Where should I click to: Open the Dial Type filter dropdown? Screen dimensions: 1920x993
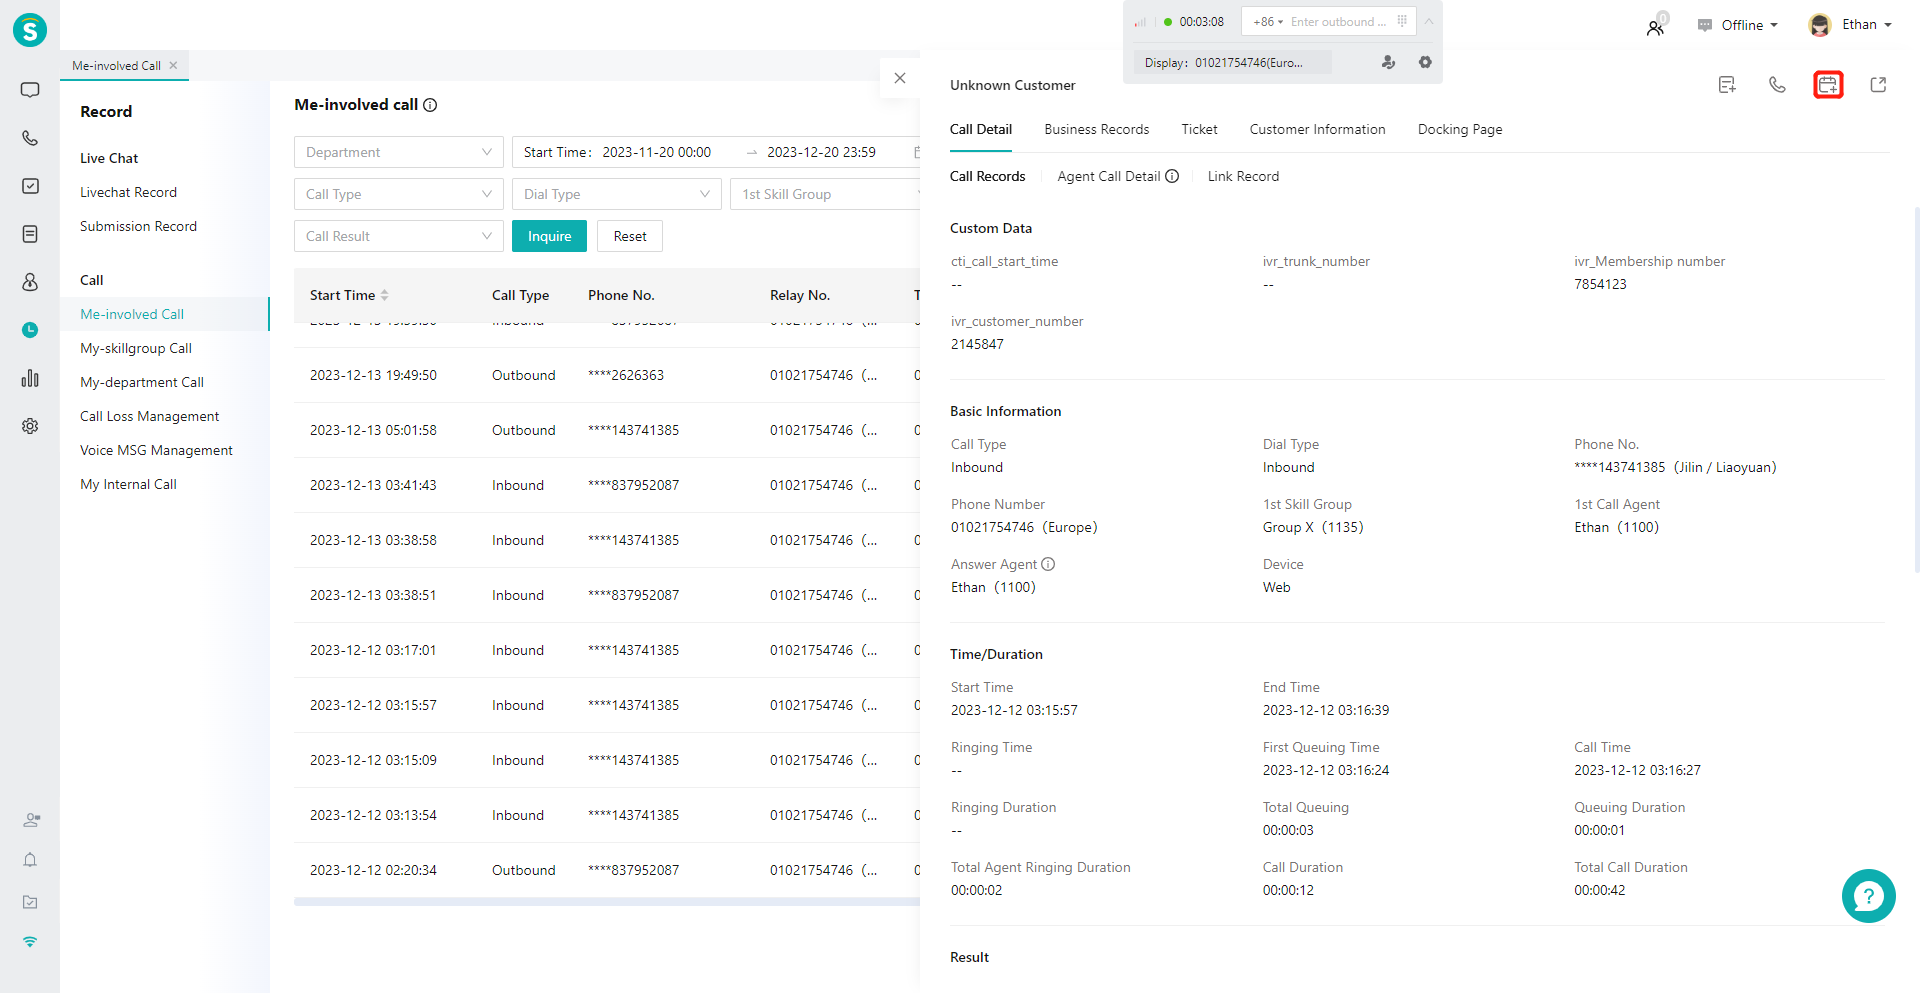tap(617, 194)
